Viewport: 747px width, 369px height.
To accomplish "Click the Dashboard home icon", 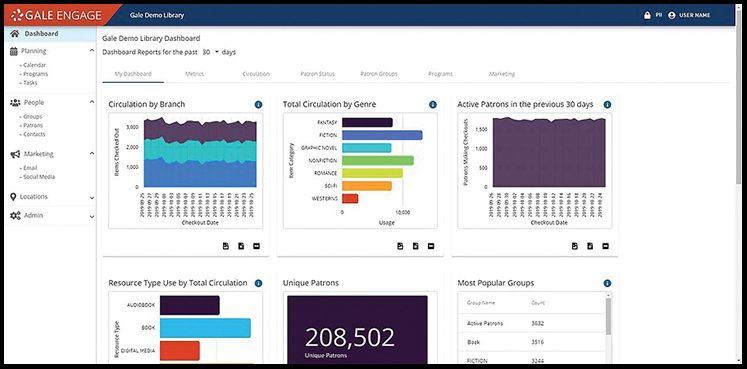I will point(14,34).
